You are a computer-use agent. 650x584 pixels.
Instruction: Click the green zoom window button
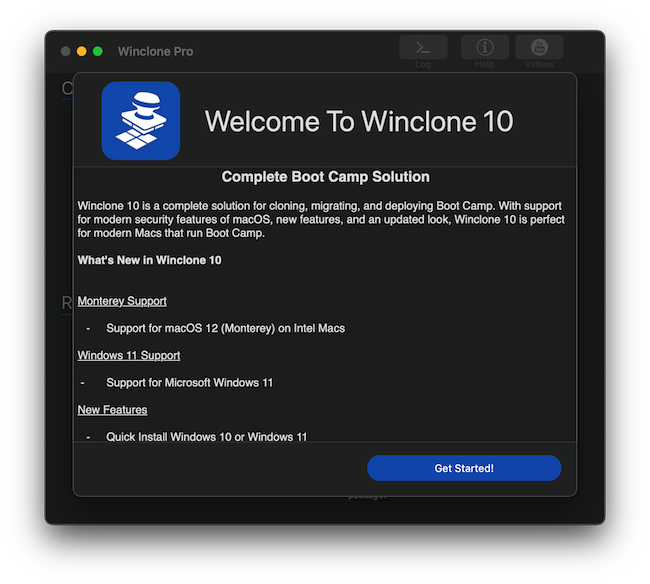pyautogui.click(x=98, y=51)
